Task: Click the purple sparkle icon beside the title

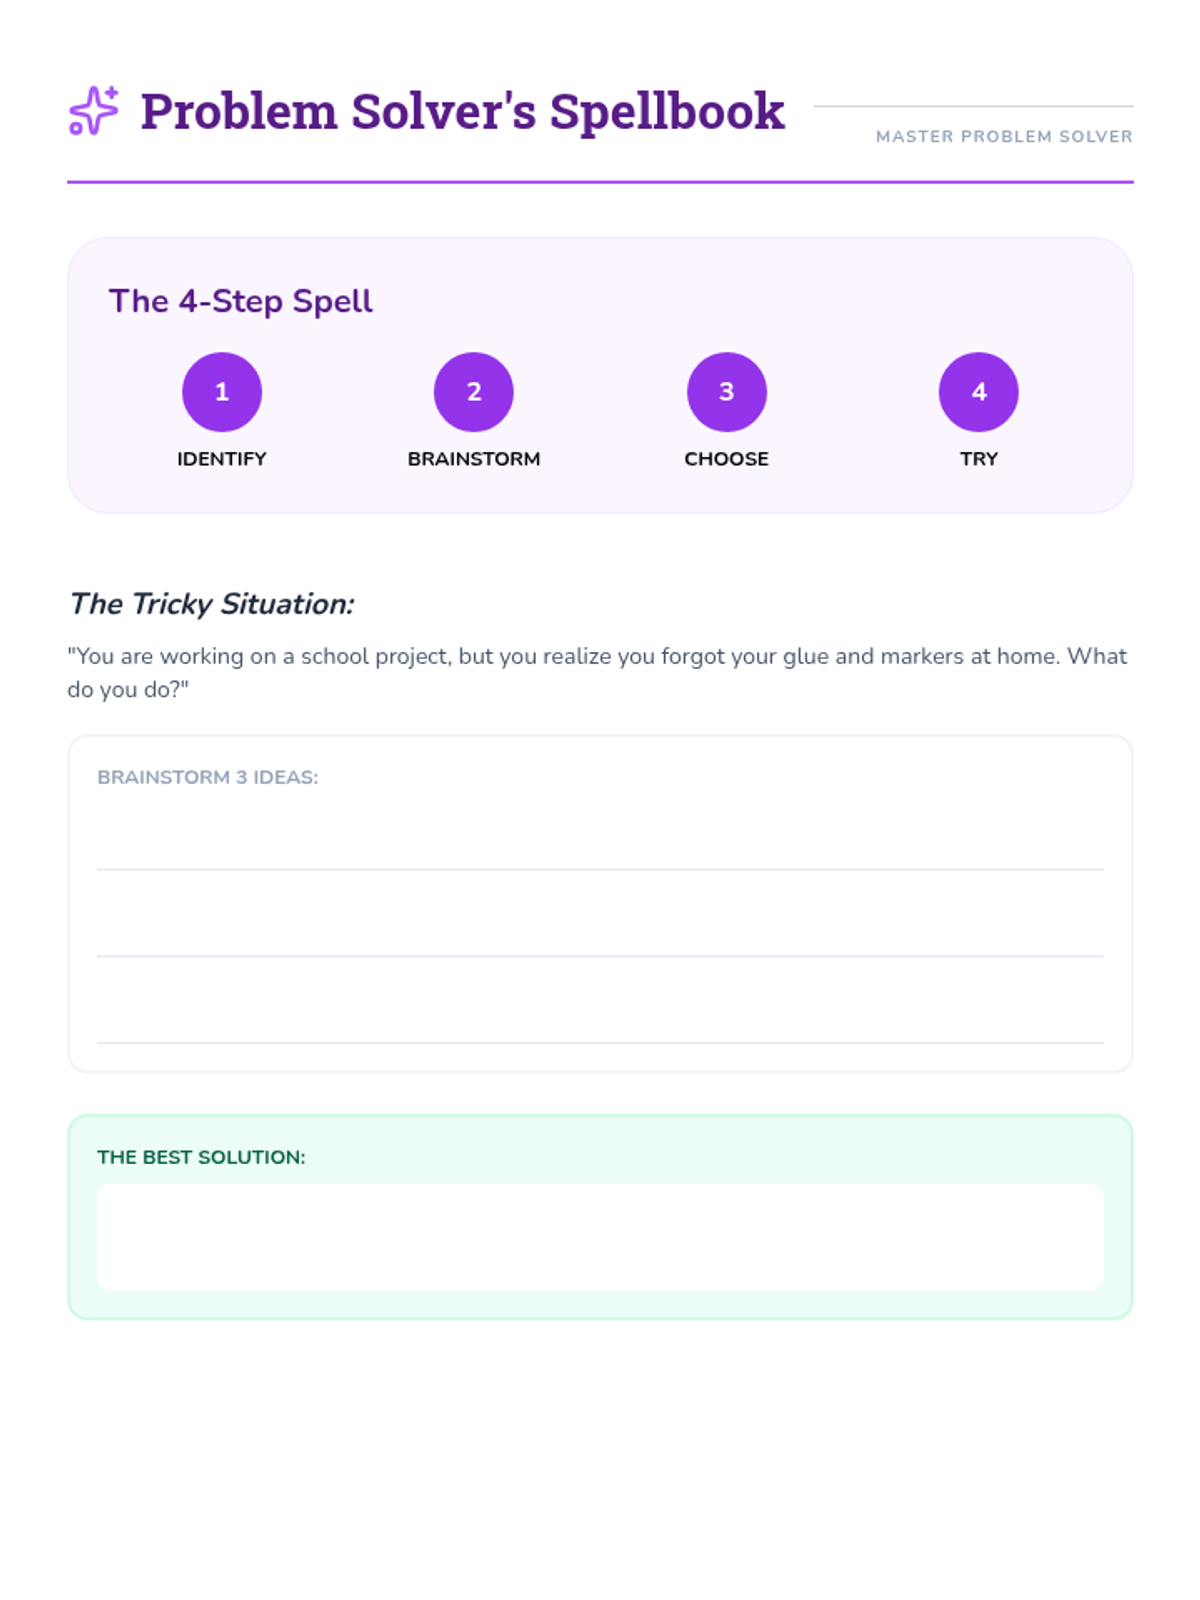Action: 93,110
